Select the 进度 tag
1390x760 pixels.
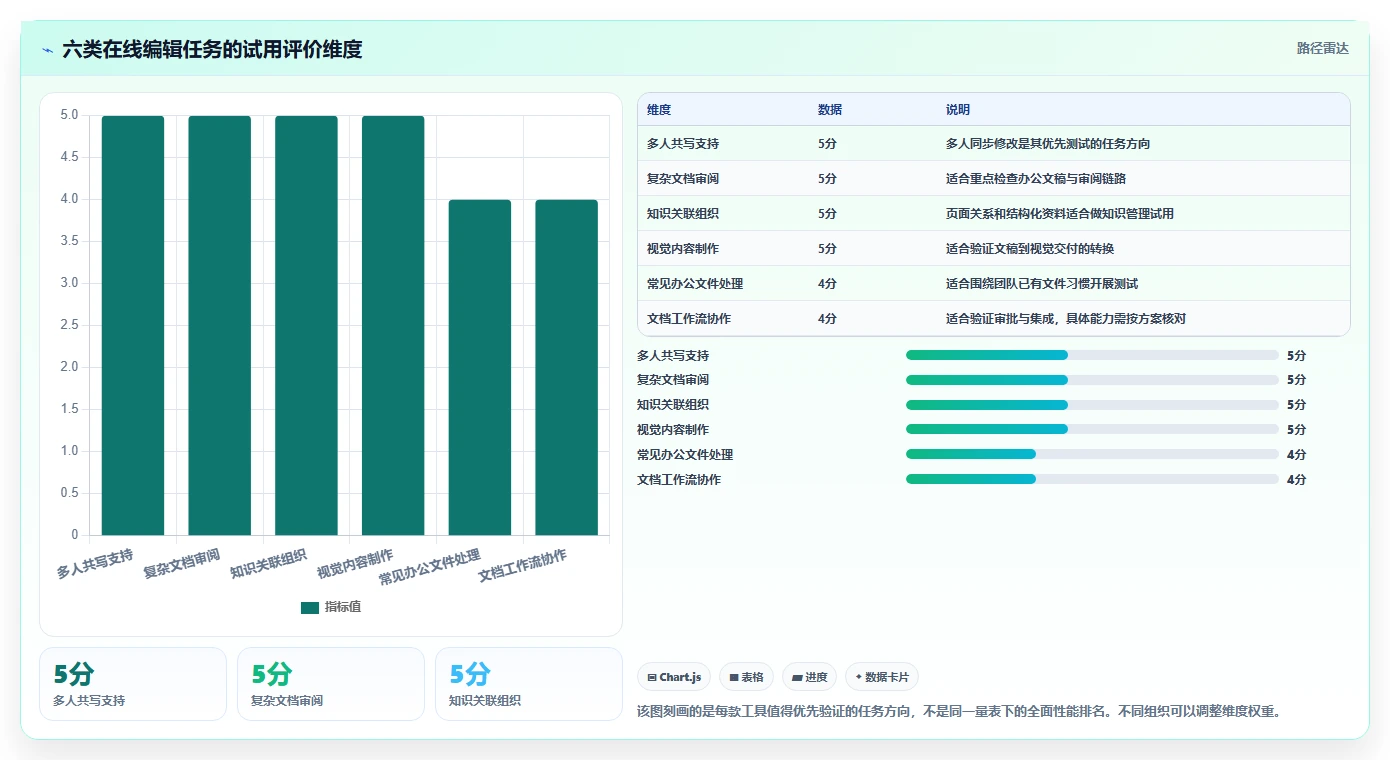tap(809, 677)
